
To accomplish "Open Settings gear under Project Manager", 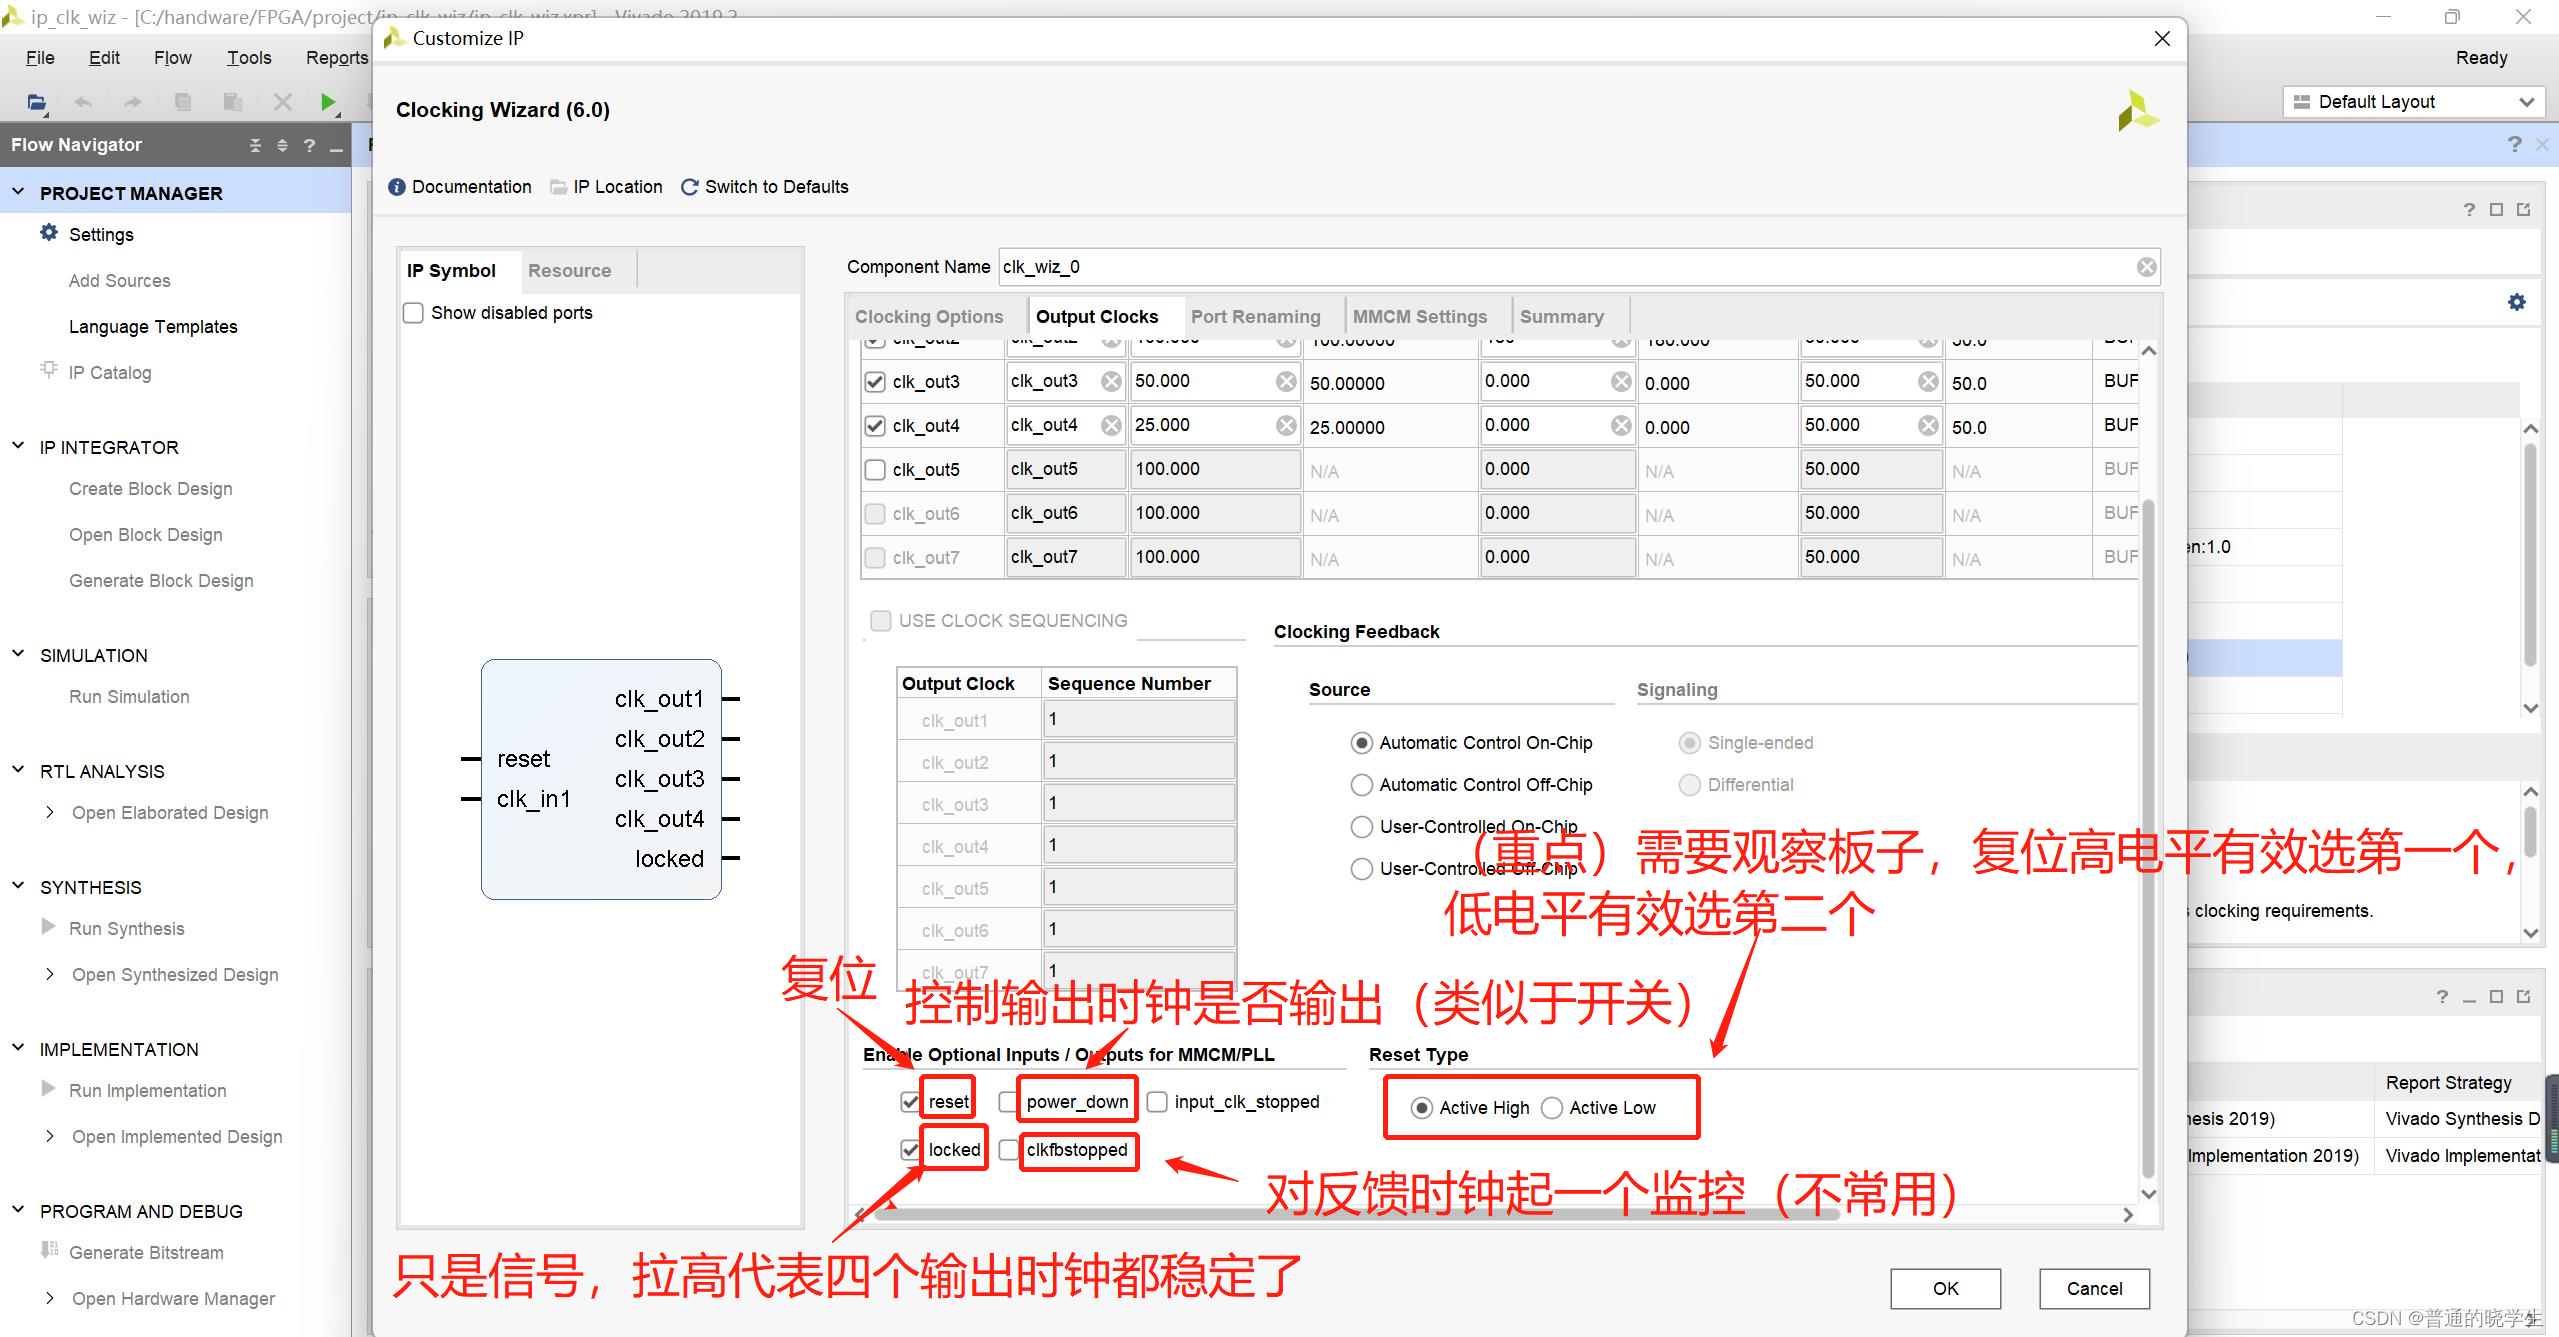I will (x=49, y=233).
